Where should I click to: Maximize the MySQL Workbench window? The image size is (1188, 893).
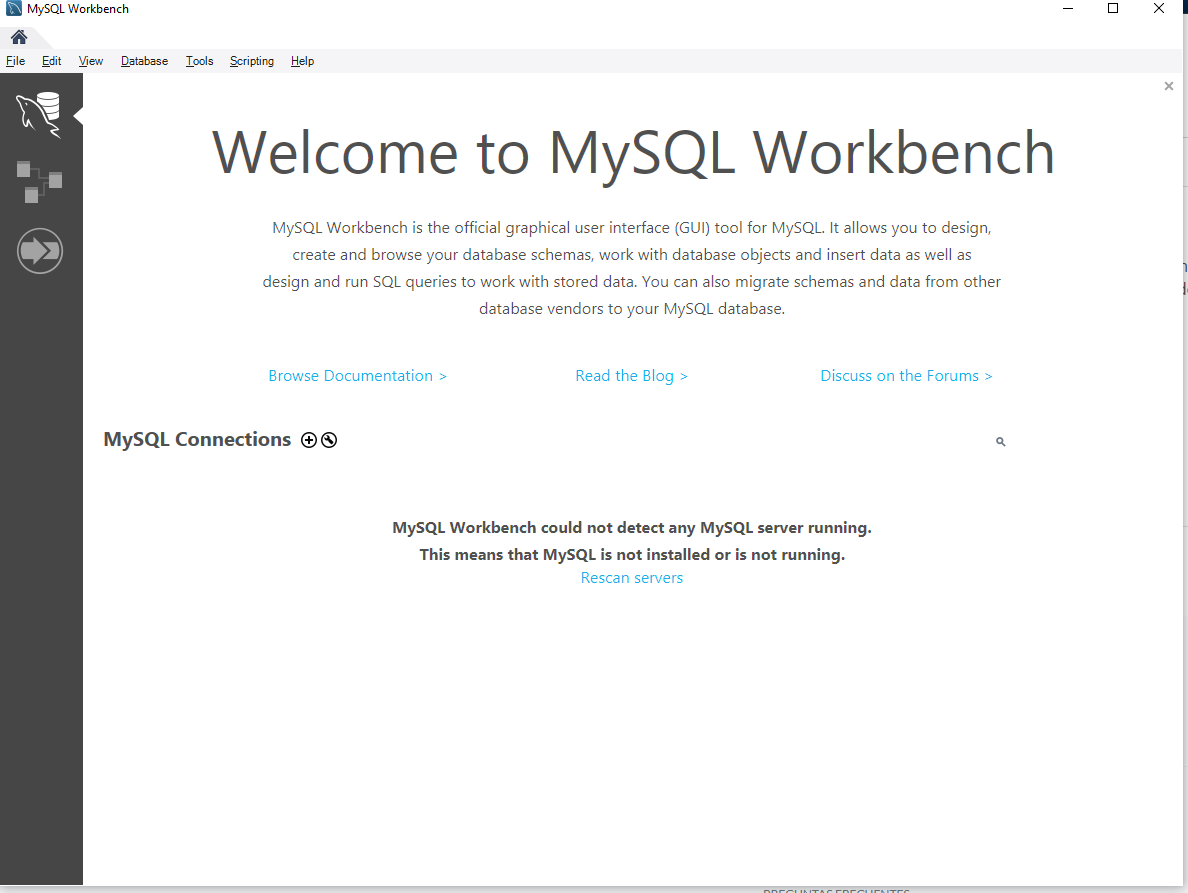[1113, 8]
